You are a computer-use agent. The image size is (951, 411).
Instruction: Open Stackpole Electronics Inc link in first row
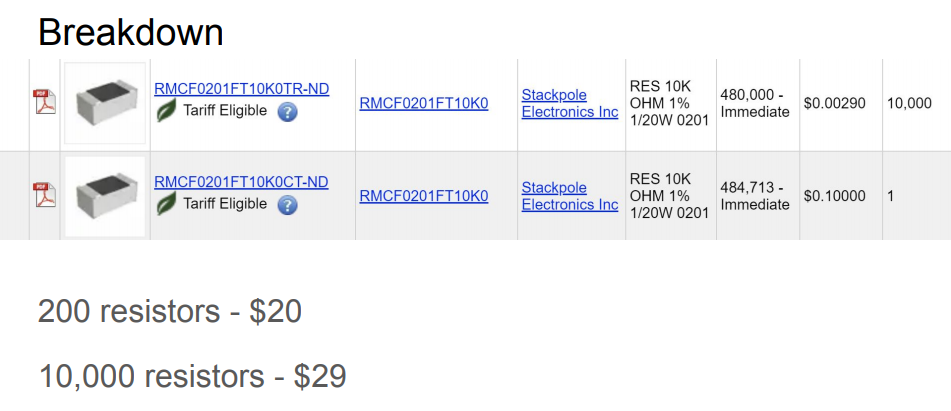(x=570, y=103)
